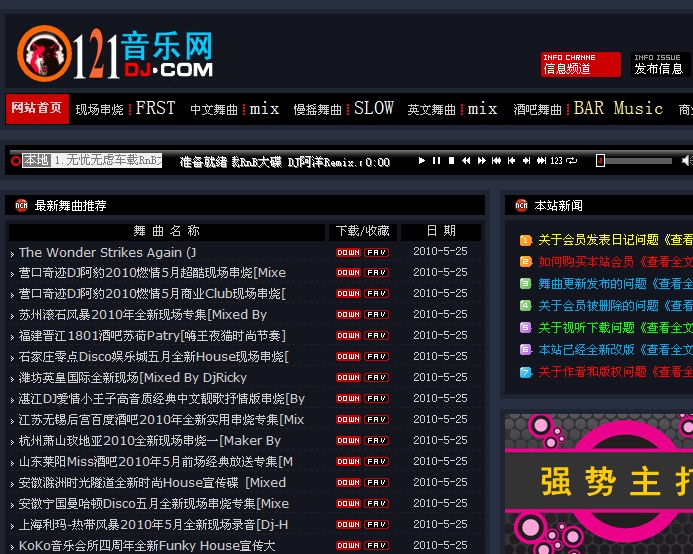Open song 杭州萧山玫地亚2010全新现场串烧一

(x=150, y=441)
